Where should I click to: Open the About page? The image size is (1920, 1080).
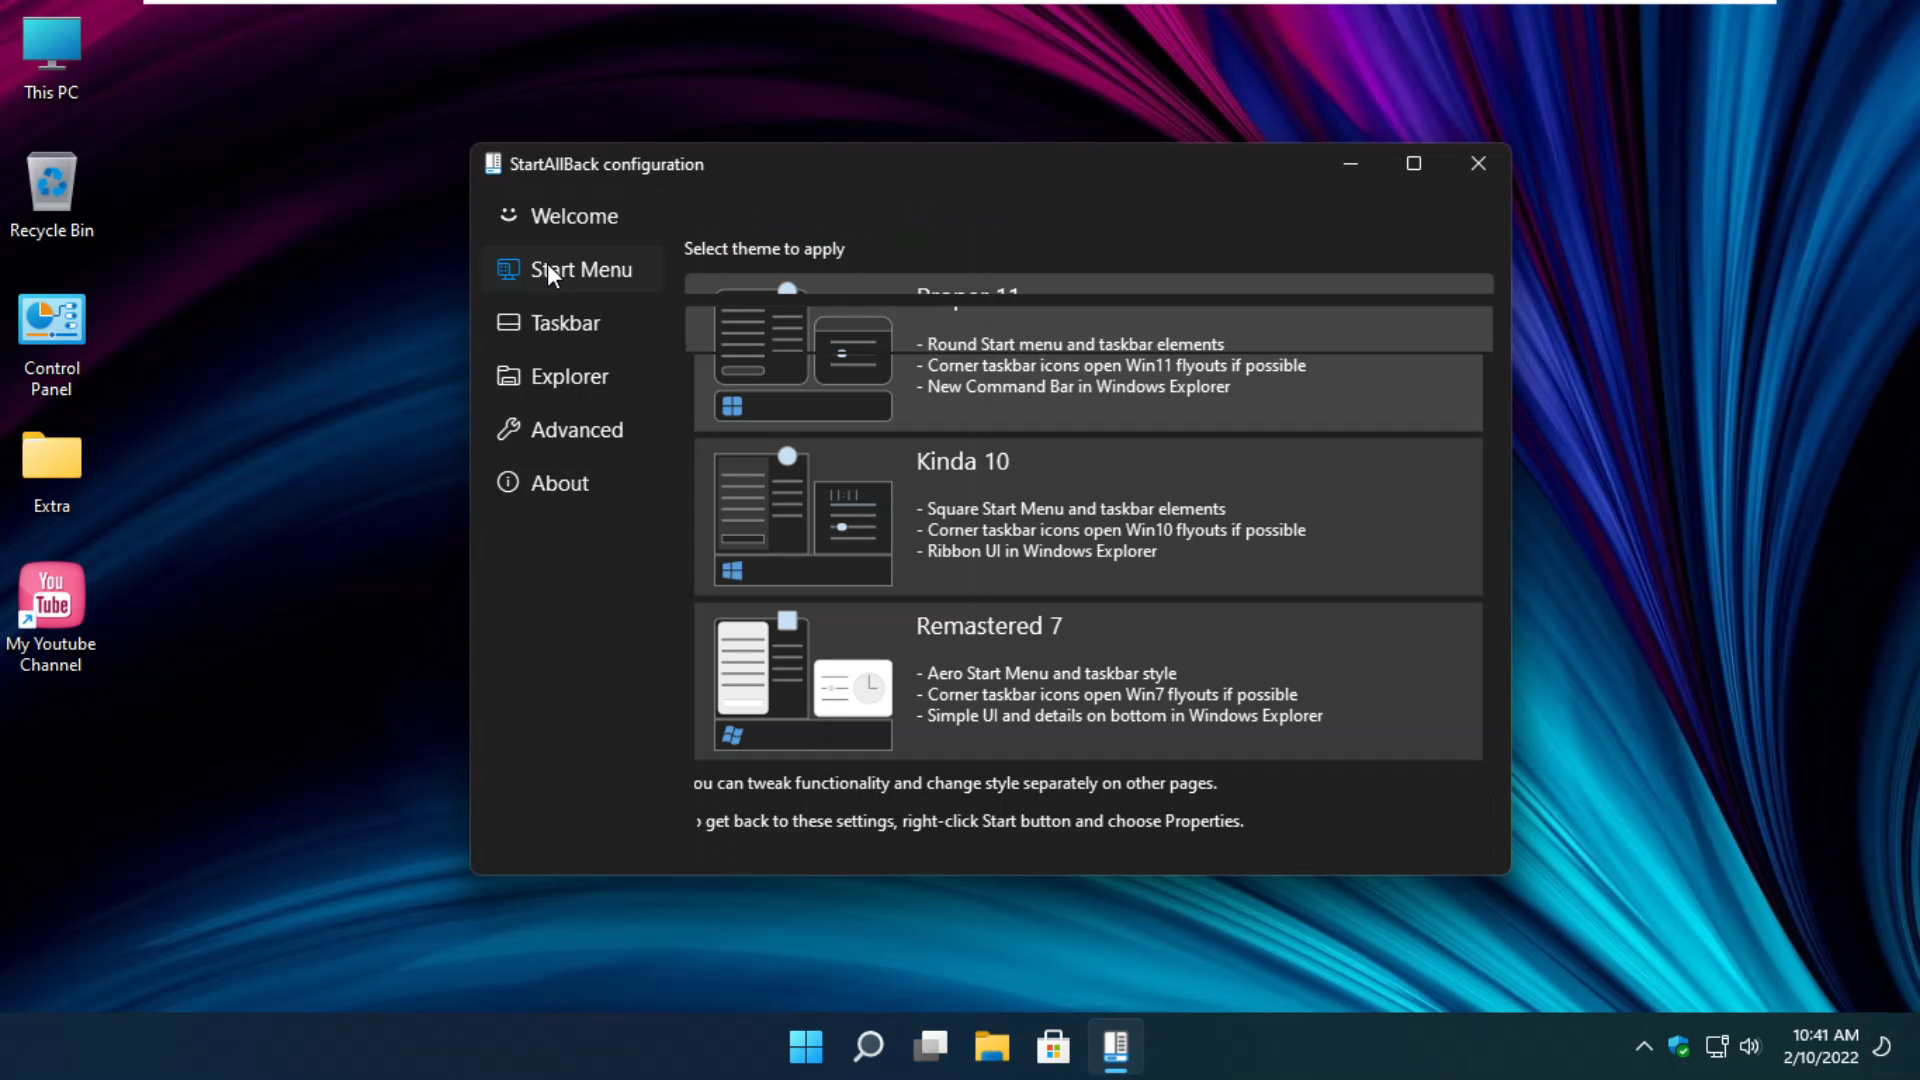tap(573, 483)
